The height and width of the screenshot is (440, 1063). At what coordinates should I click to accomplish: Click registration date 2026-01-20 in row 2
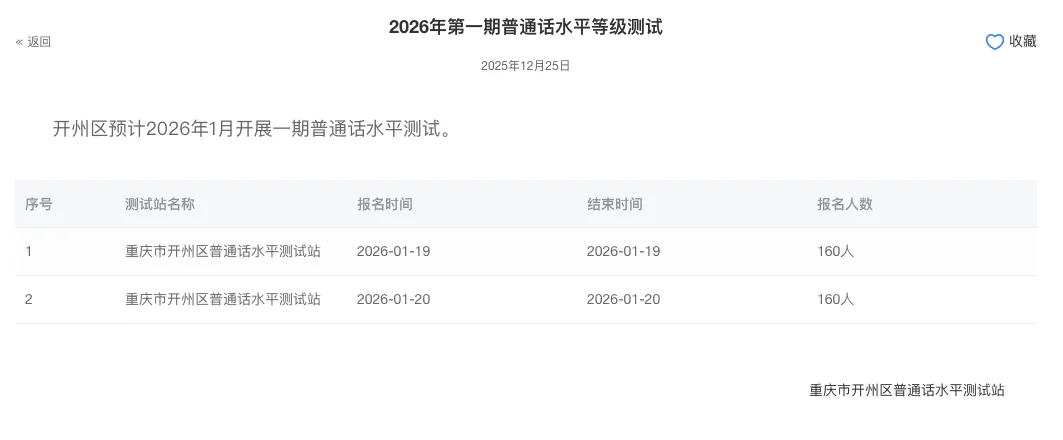tap(393, 299)
